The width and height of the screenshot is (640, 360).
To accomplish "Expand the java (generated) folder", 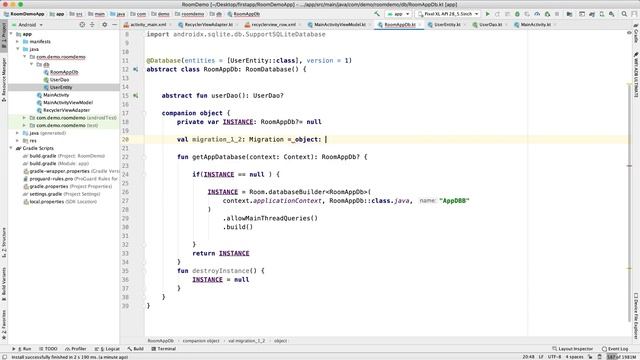I will [18, 133].
